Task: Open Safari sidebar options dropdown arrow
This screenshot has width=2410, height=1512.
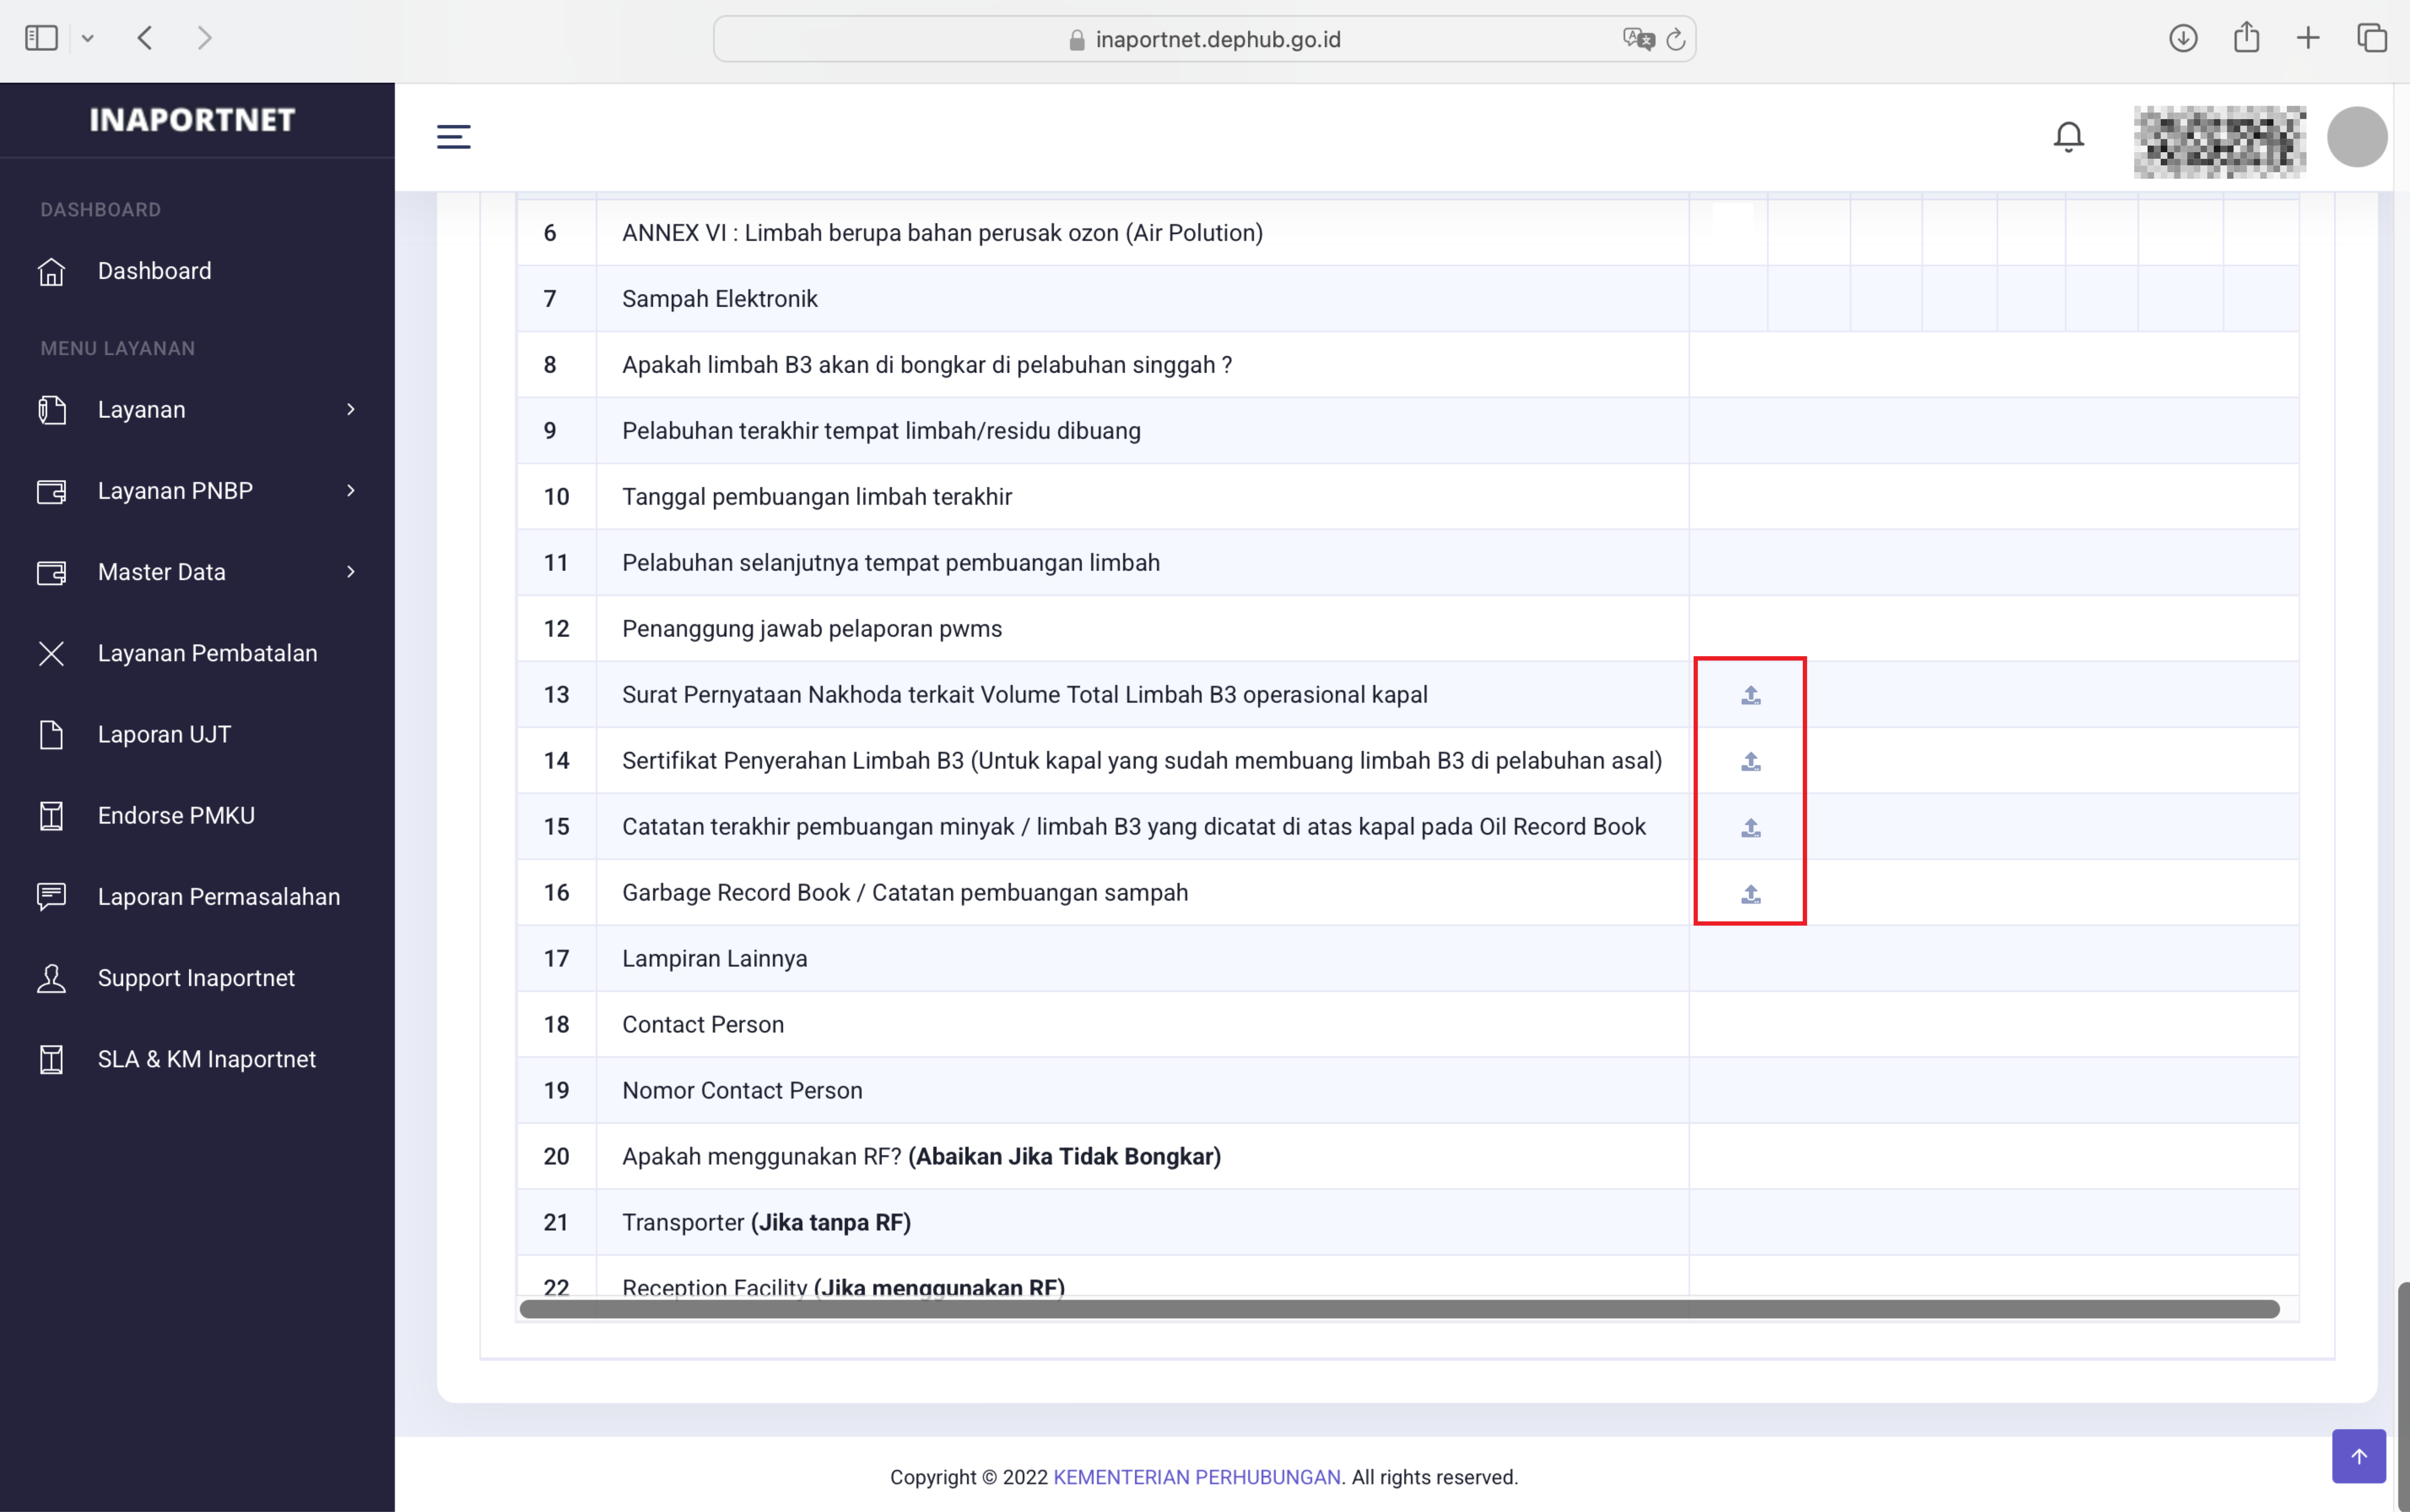Action: 88,38
